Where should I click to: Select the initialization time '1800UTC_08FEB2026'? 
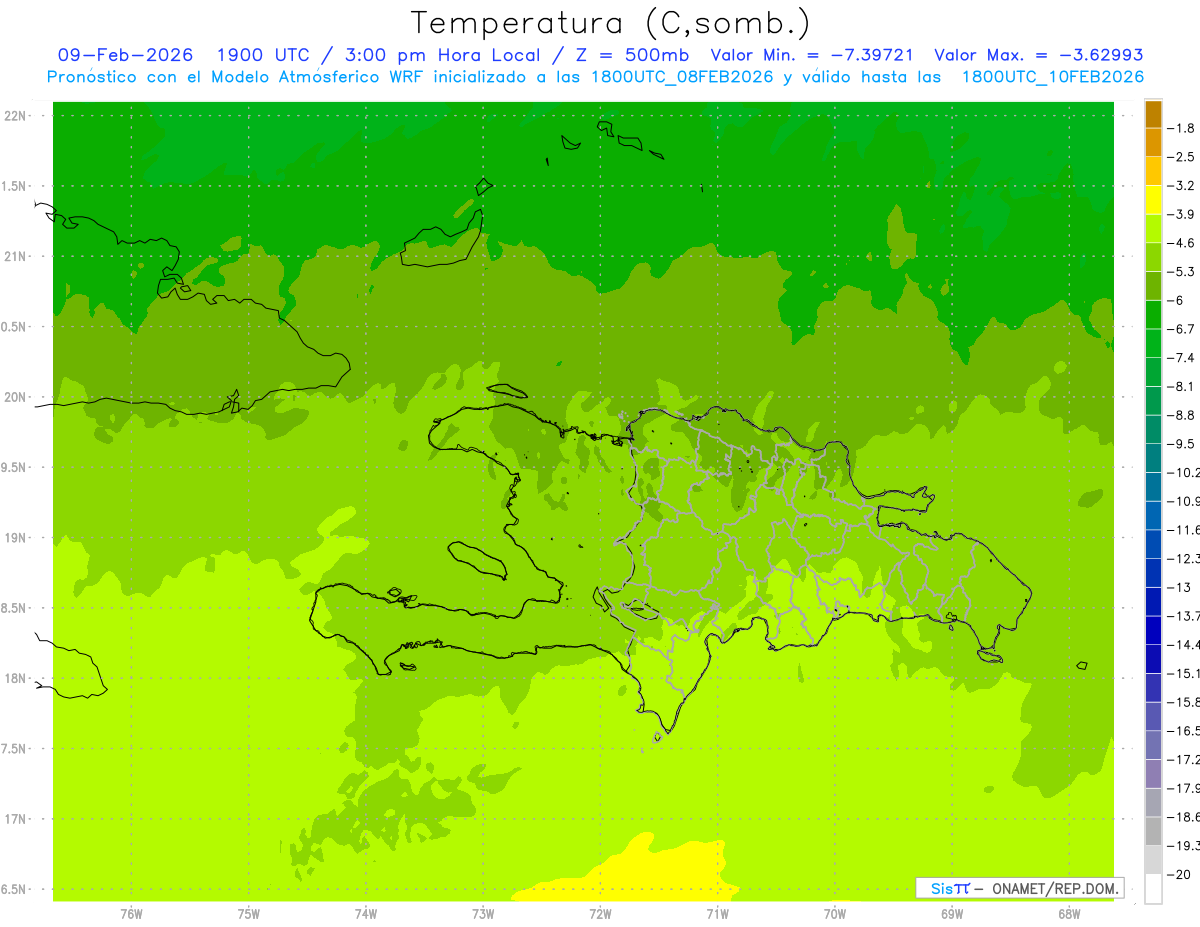(681, 77)
